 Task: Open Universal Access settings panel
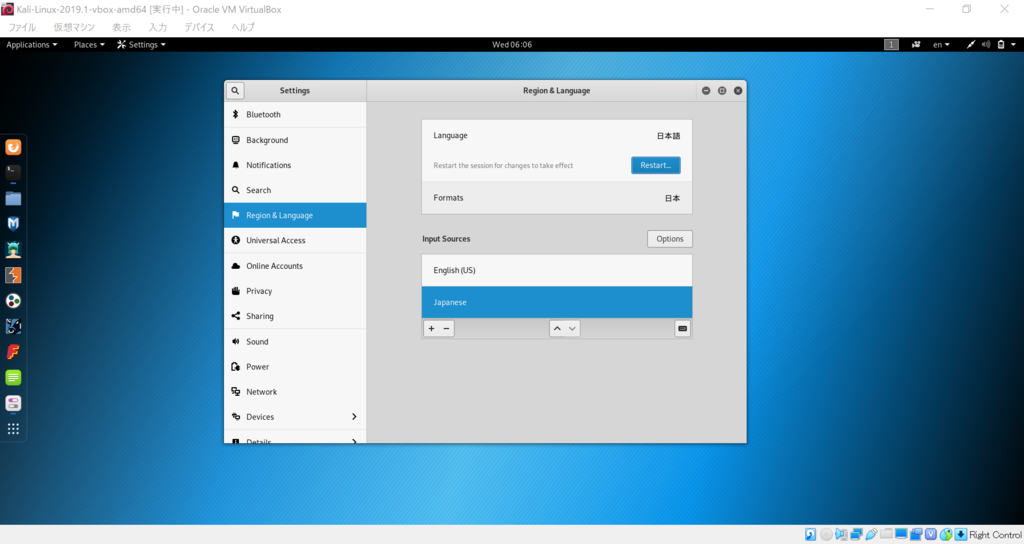pyautogui.click(x=295, y=240)
